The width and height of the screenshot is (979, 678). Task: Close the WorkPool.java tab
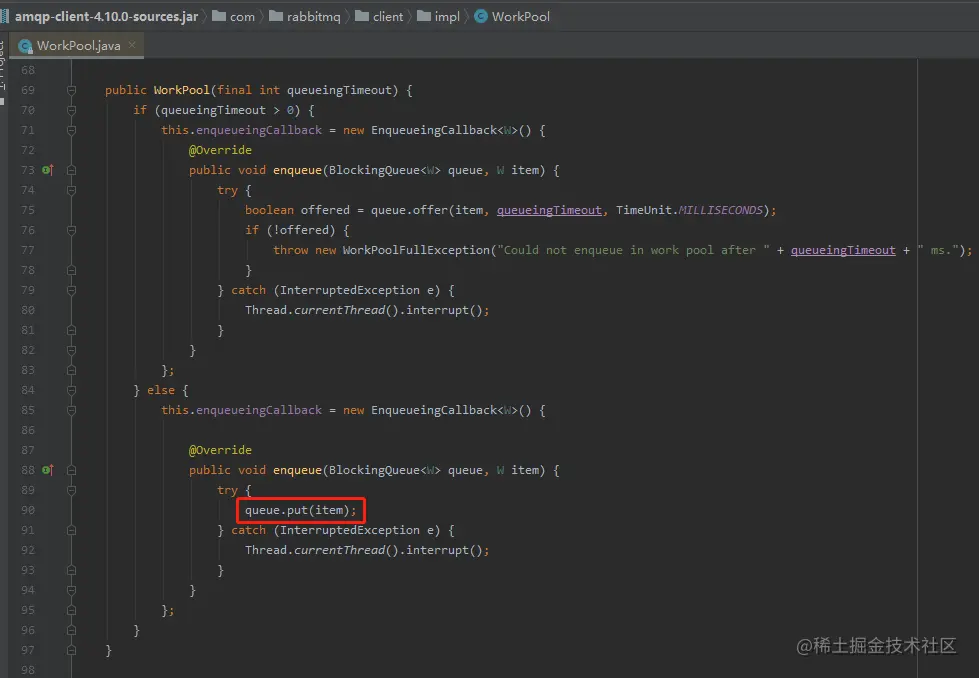[x=132, y=44]
